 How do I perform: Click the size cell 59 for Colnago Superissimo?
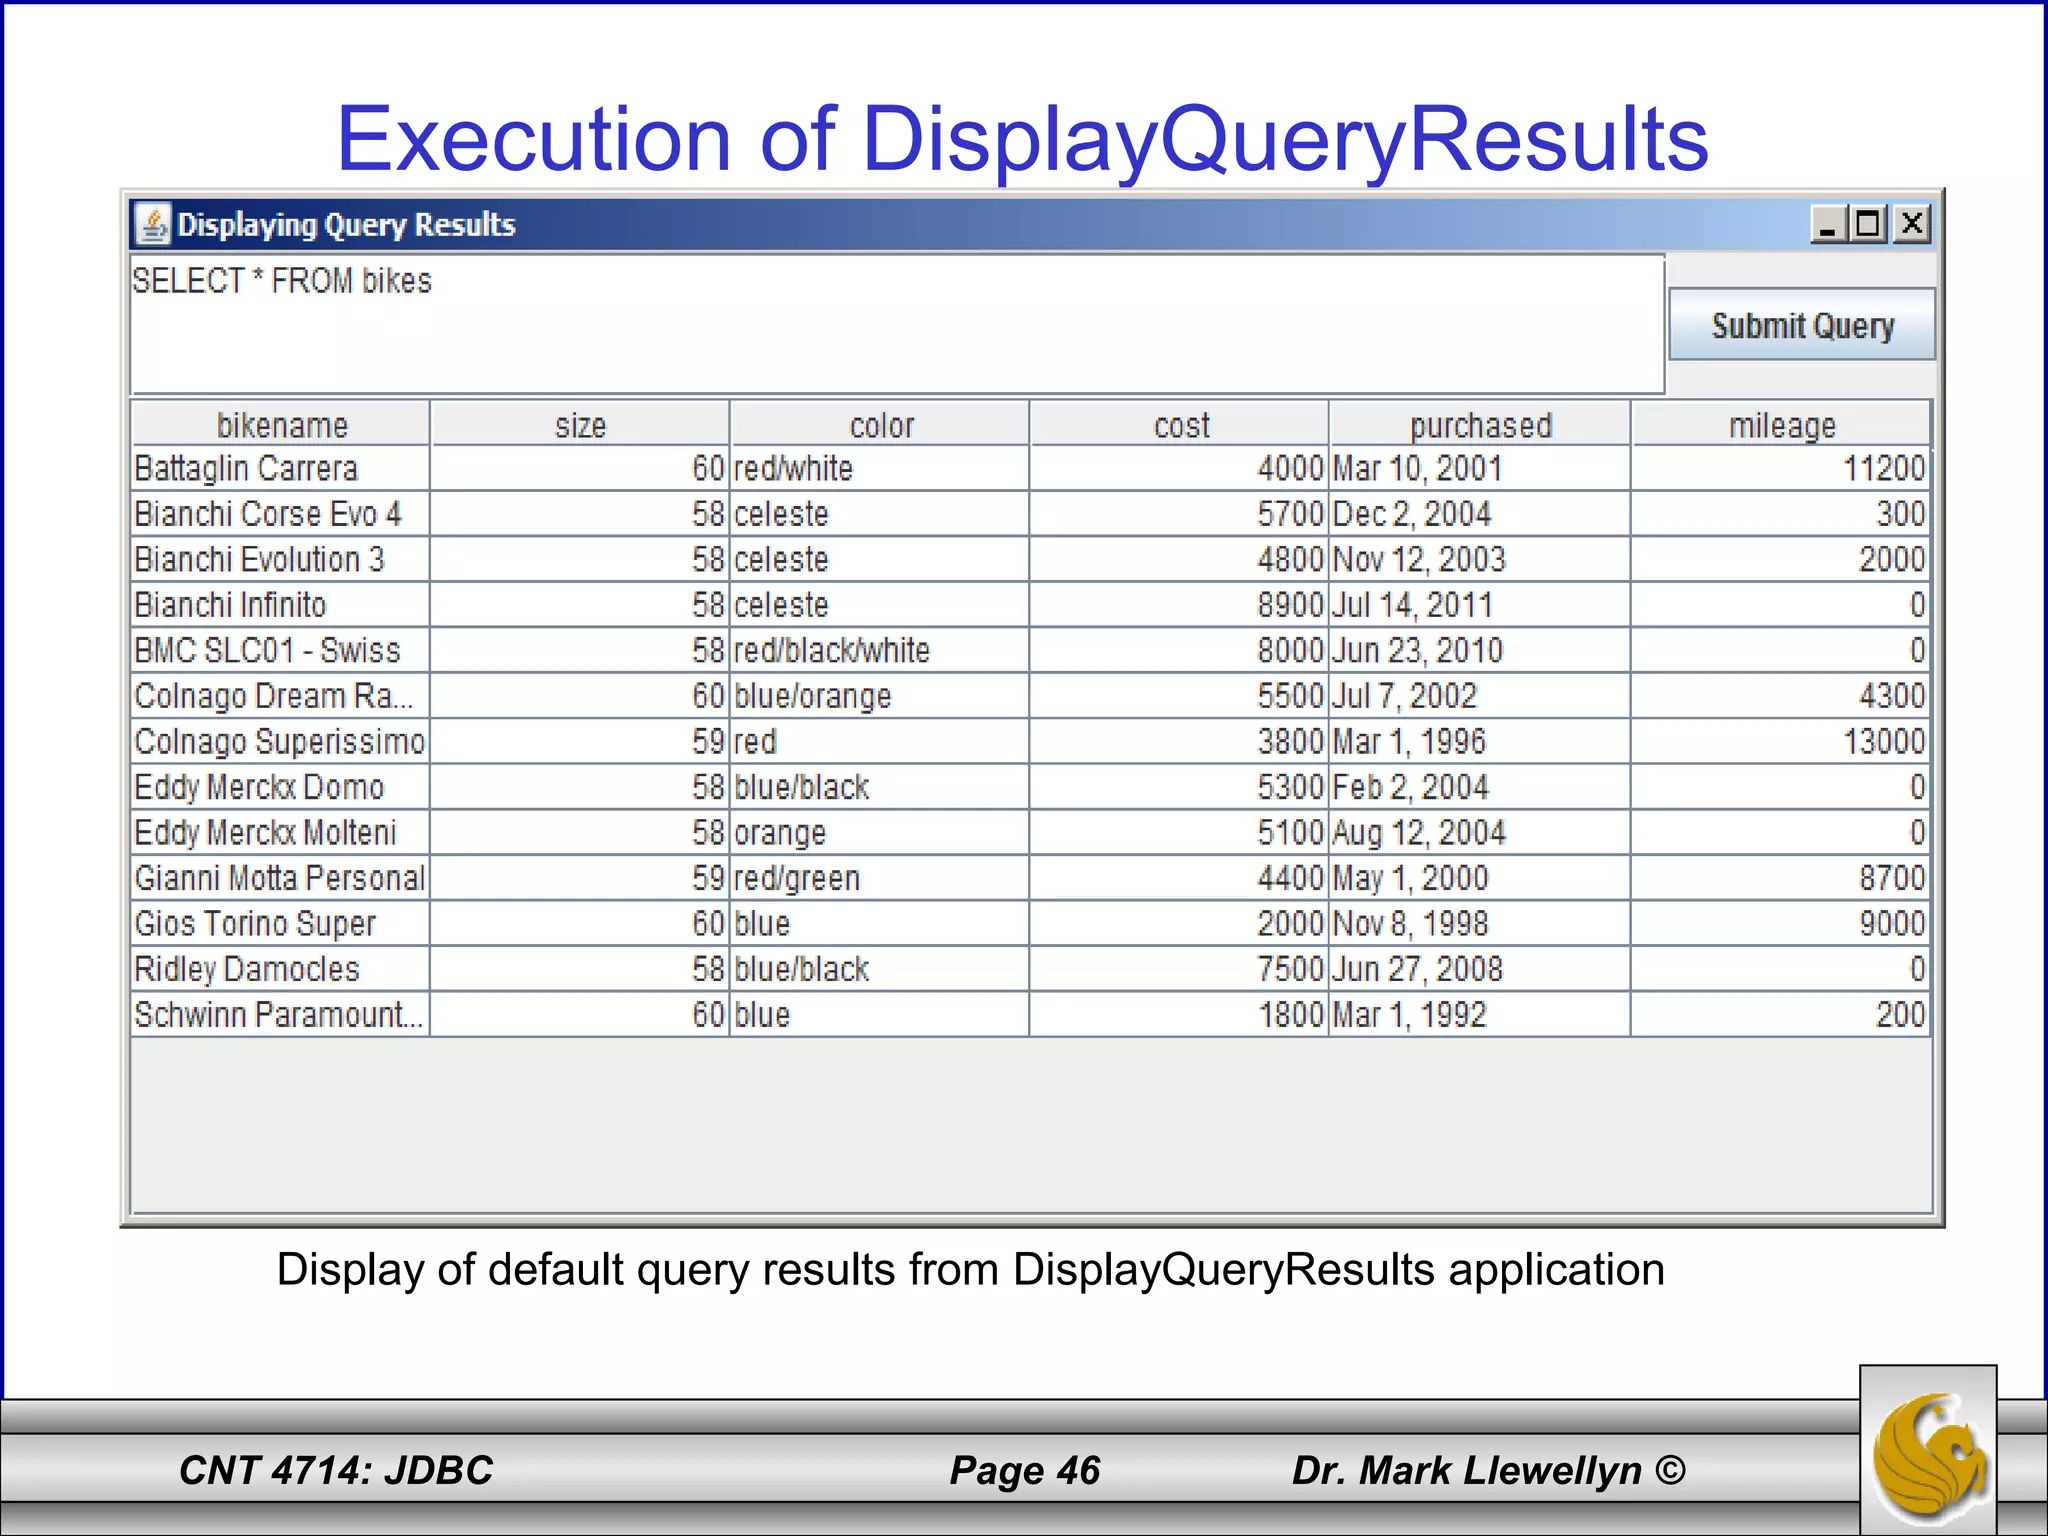pyautogui.click(x=580, y=741)
